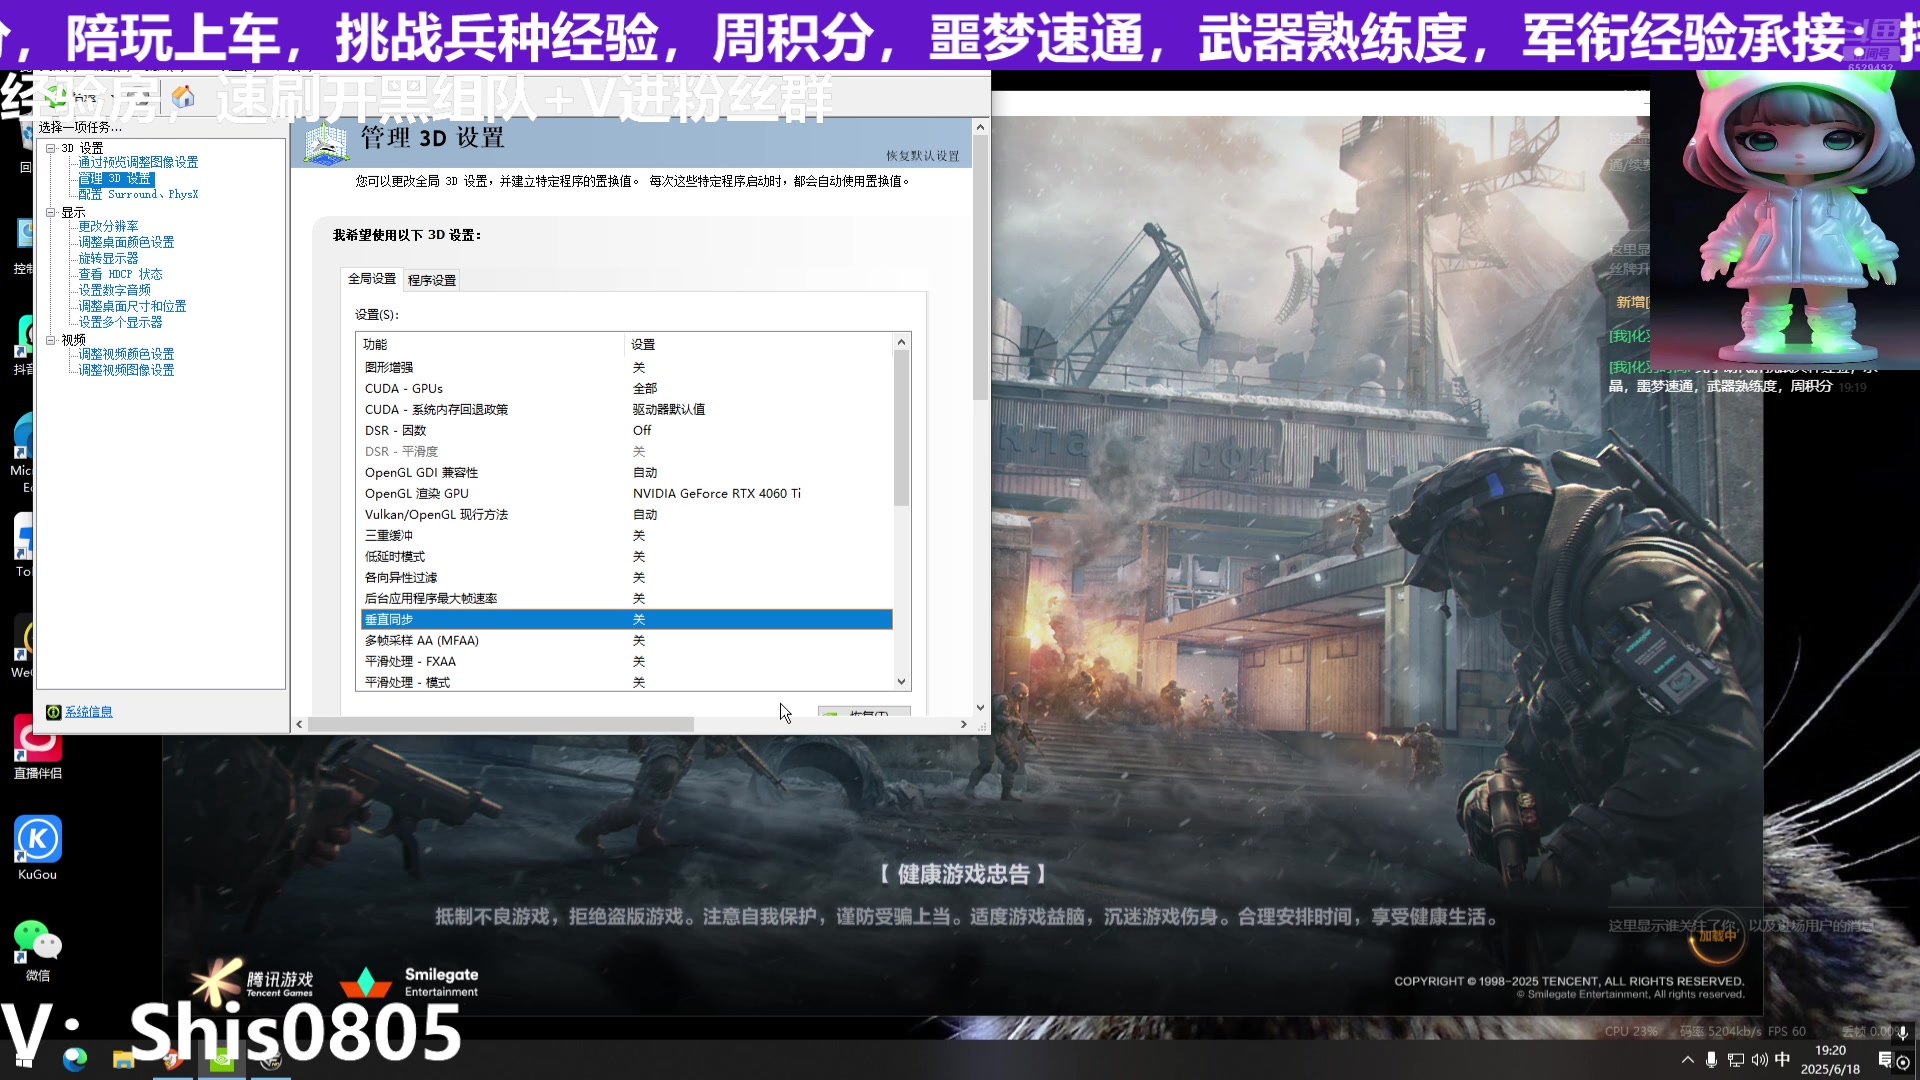Image resolution: width=1920 pixels, height=1080 pixels.
Task: Select 多帧采样 AA (MFAA) row
Action: point(626,640)
